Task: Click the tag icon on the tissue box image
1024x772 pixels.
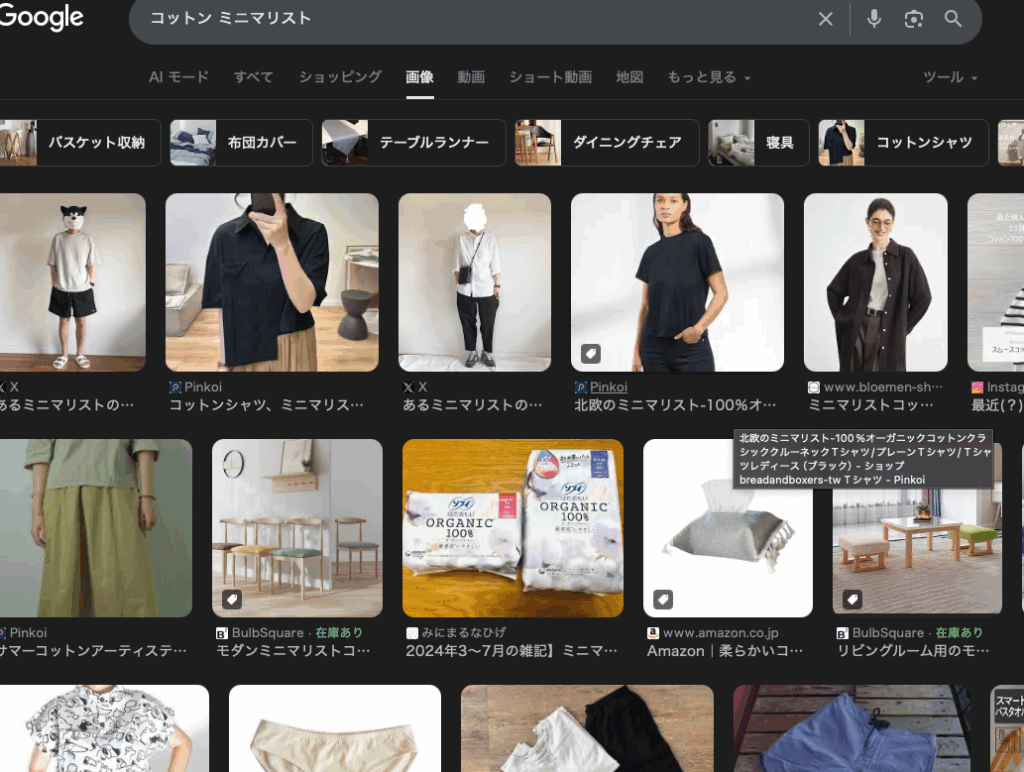Action: (661, 600)
